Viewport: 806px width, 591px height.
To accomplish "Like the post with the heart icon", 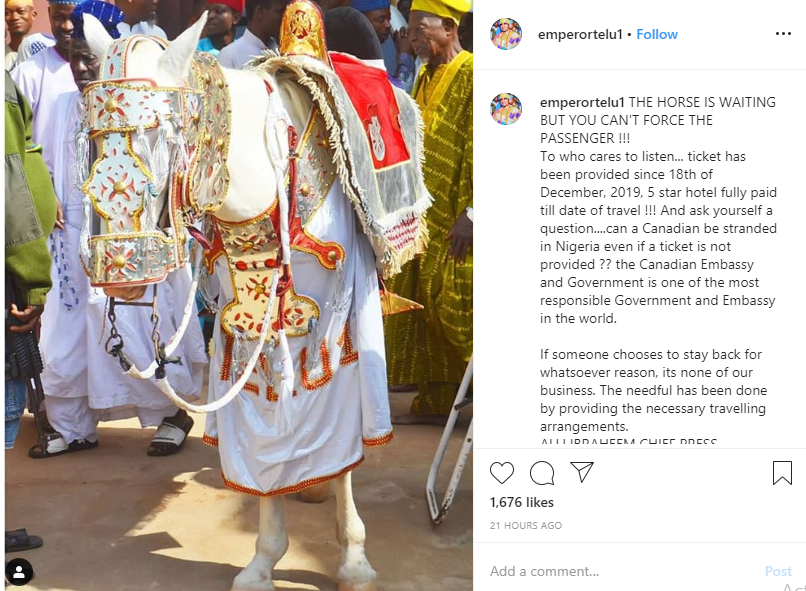I will [502, 473].
